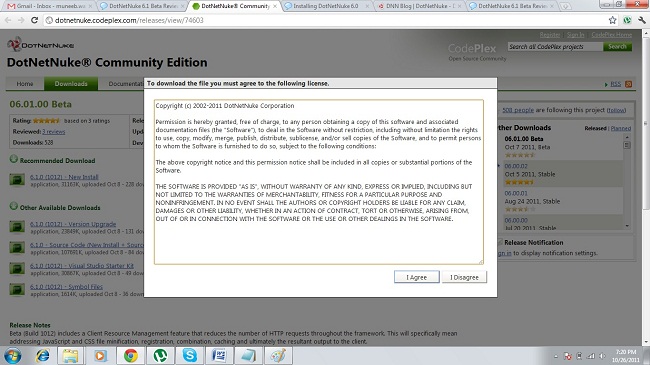Viewport: 650px width, 365px height.
Task: Click the taskbar clock
Action: tap(626, 356)
